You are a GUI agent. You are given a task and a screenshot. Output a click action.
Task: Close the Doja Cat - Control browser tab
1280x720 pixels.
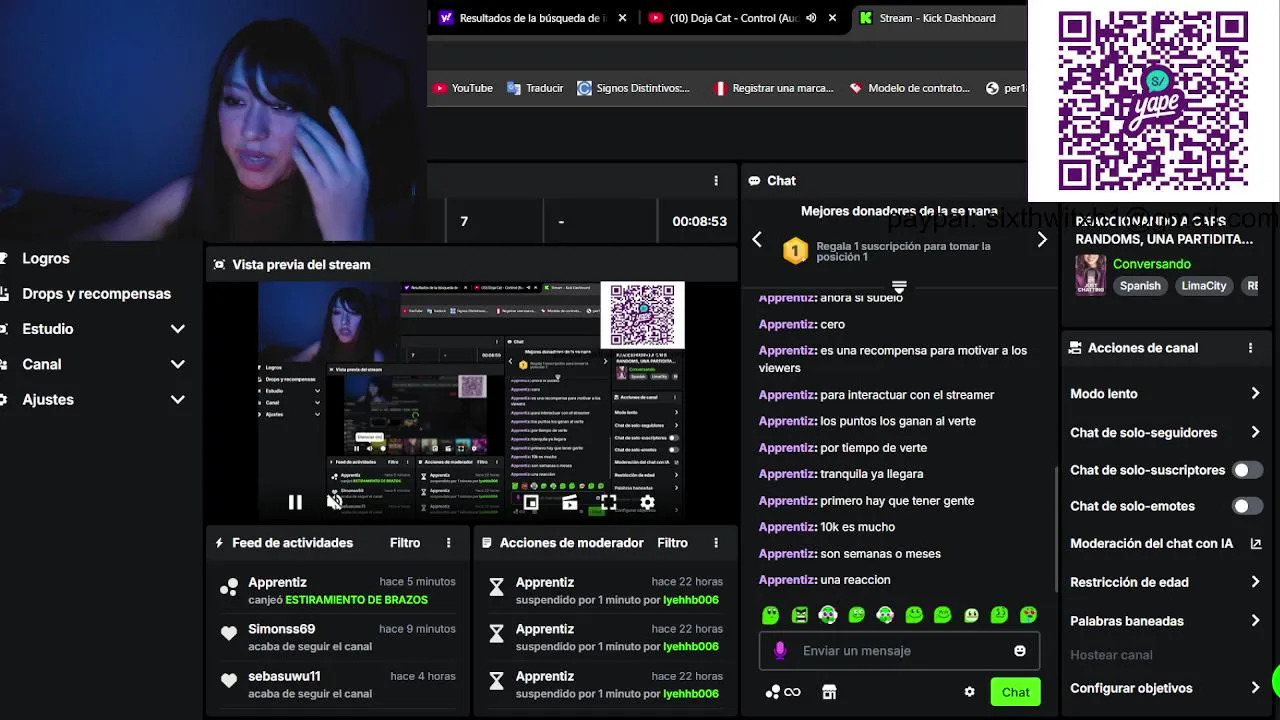click(x=832, y=18)
